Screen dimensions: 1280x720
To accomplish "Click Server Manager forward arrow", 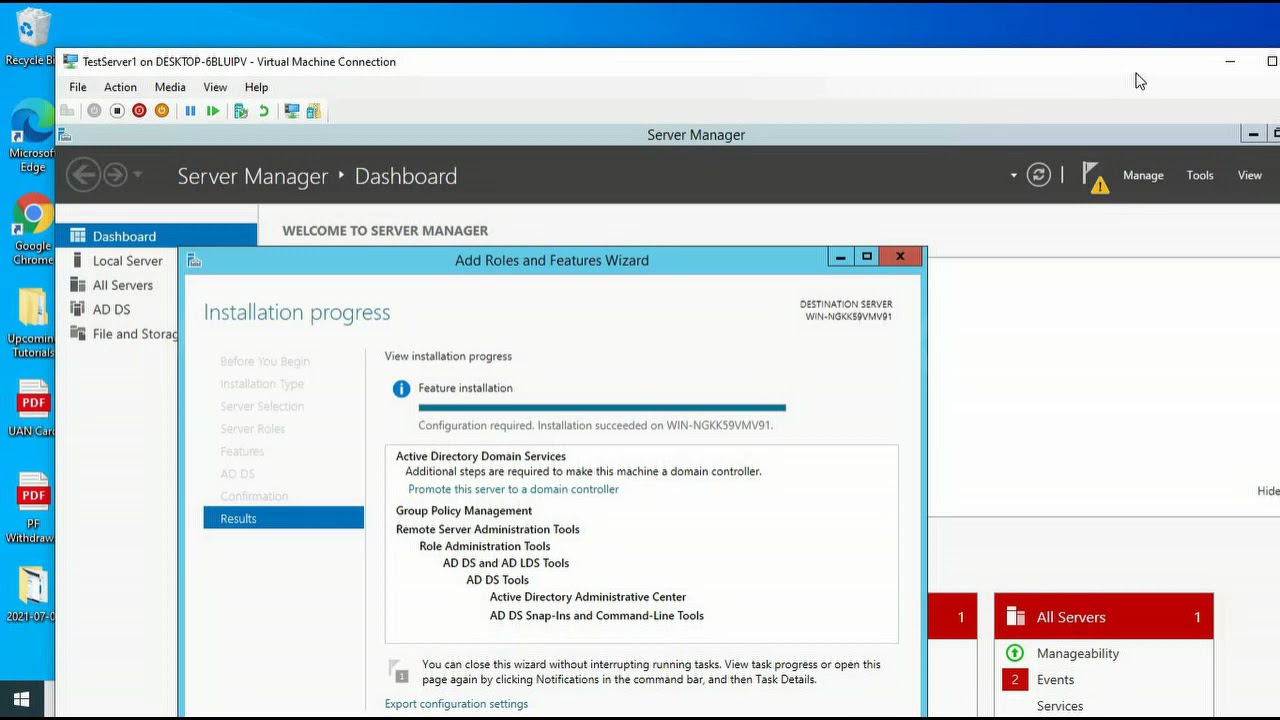I will tap(115, 175).
